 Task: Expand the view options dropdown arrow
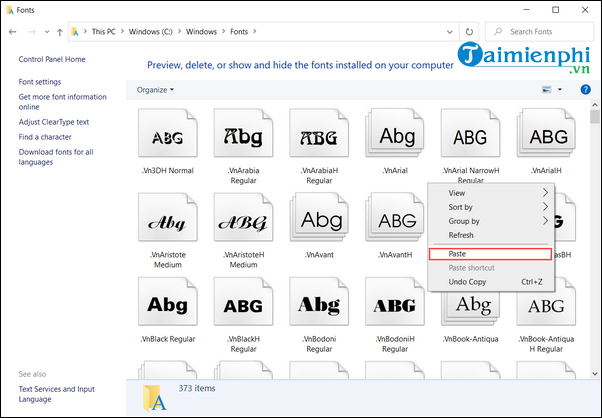click(x=560, y=90)
